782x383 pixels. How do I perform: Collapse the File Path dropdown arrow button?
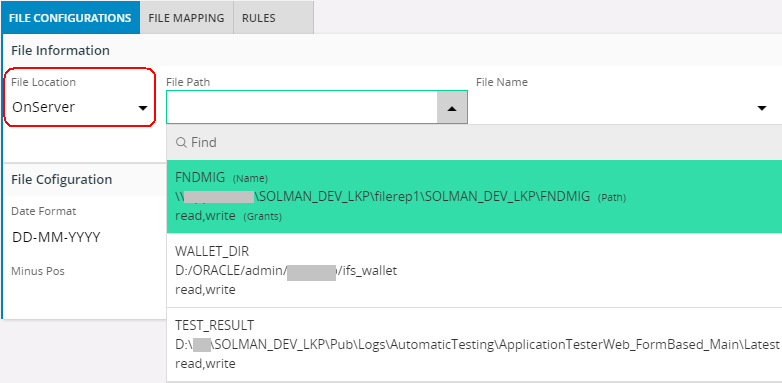[452, 107]
